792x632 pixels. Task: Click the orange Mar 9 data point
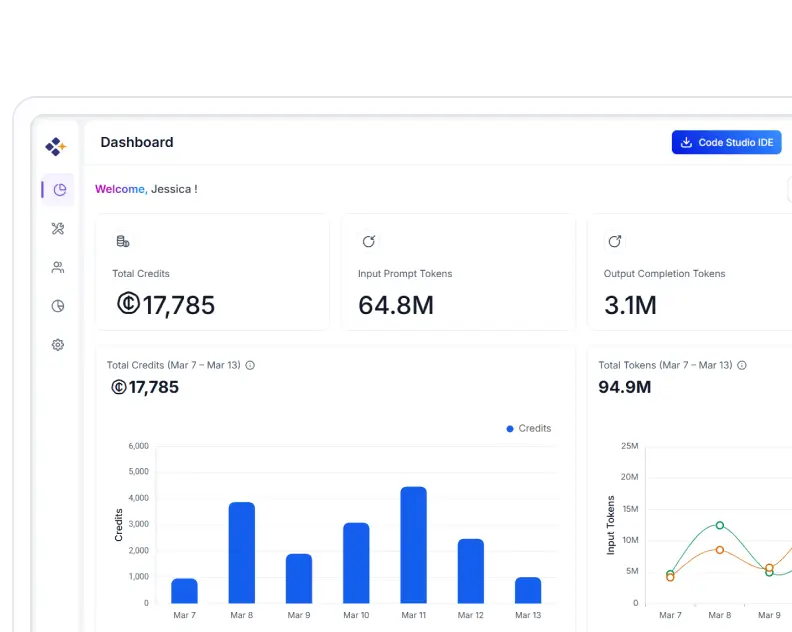[x=769, y=568]
